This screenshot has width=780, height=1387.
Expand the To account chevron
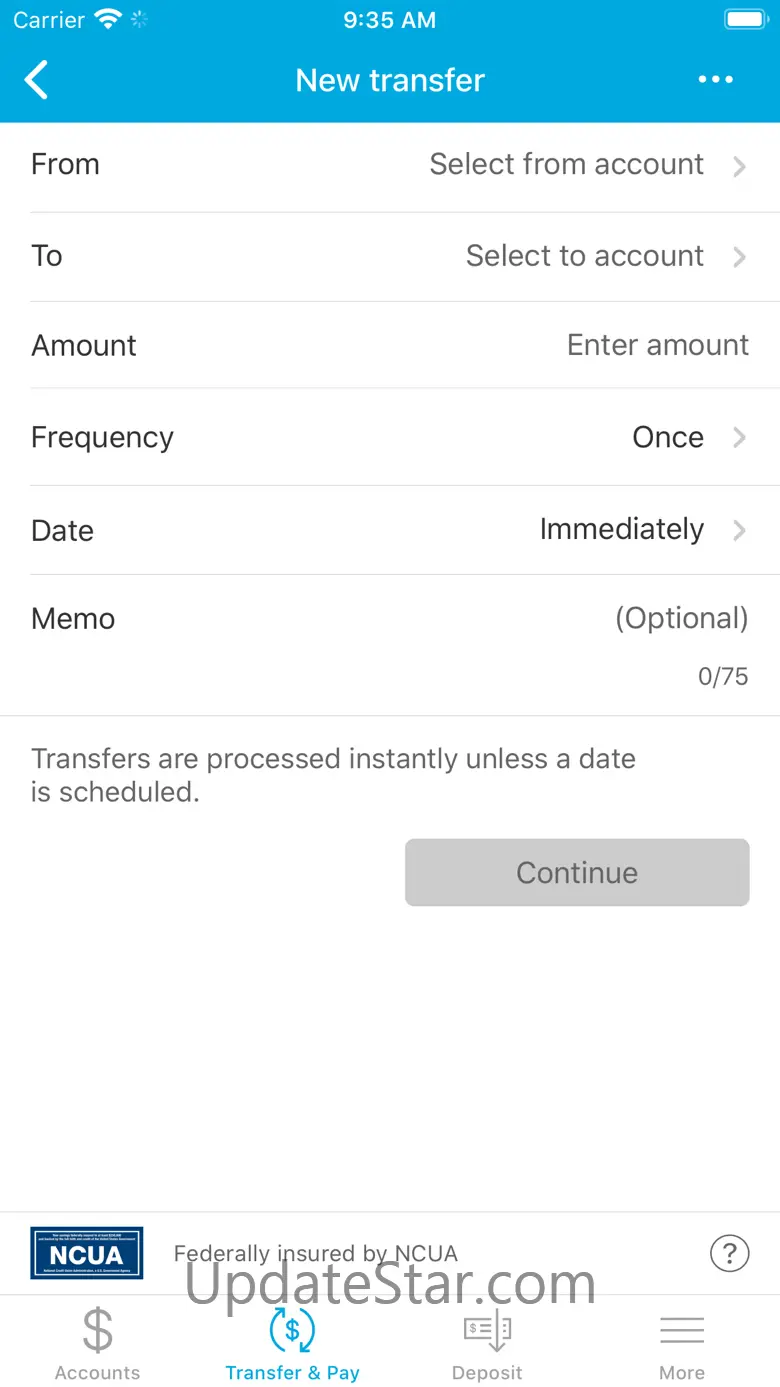tap(739, 257)
